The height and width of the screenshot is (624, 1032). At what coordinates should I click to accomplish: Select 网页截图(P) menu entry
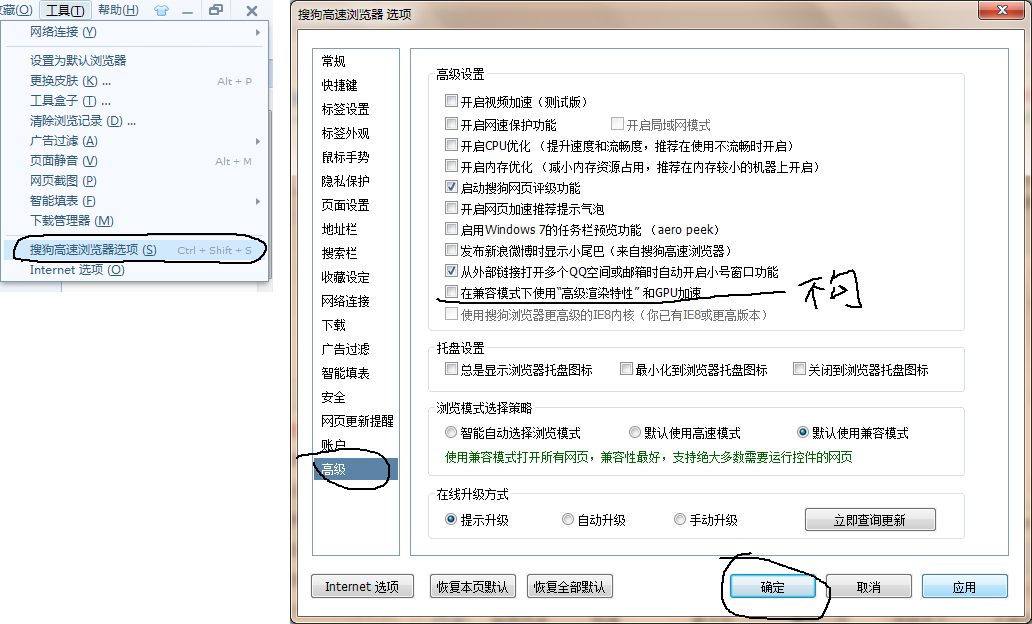pyautogui.click(x=134, y=180)
